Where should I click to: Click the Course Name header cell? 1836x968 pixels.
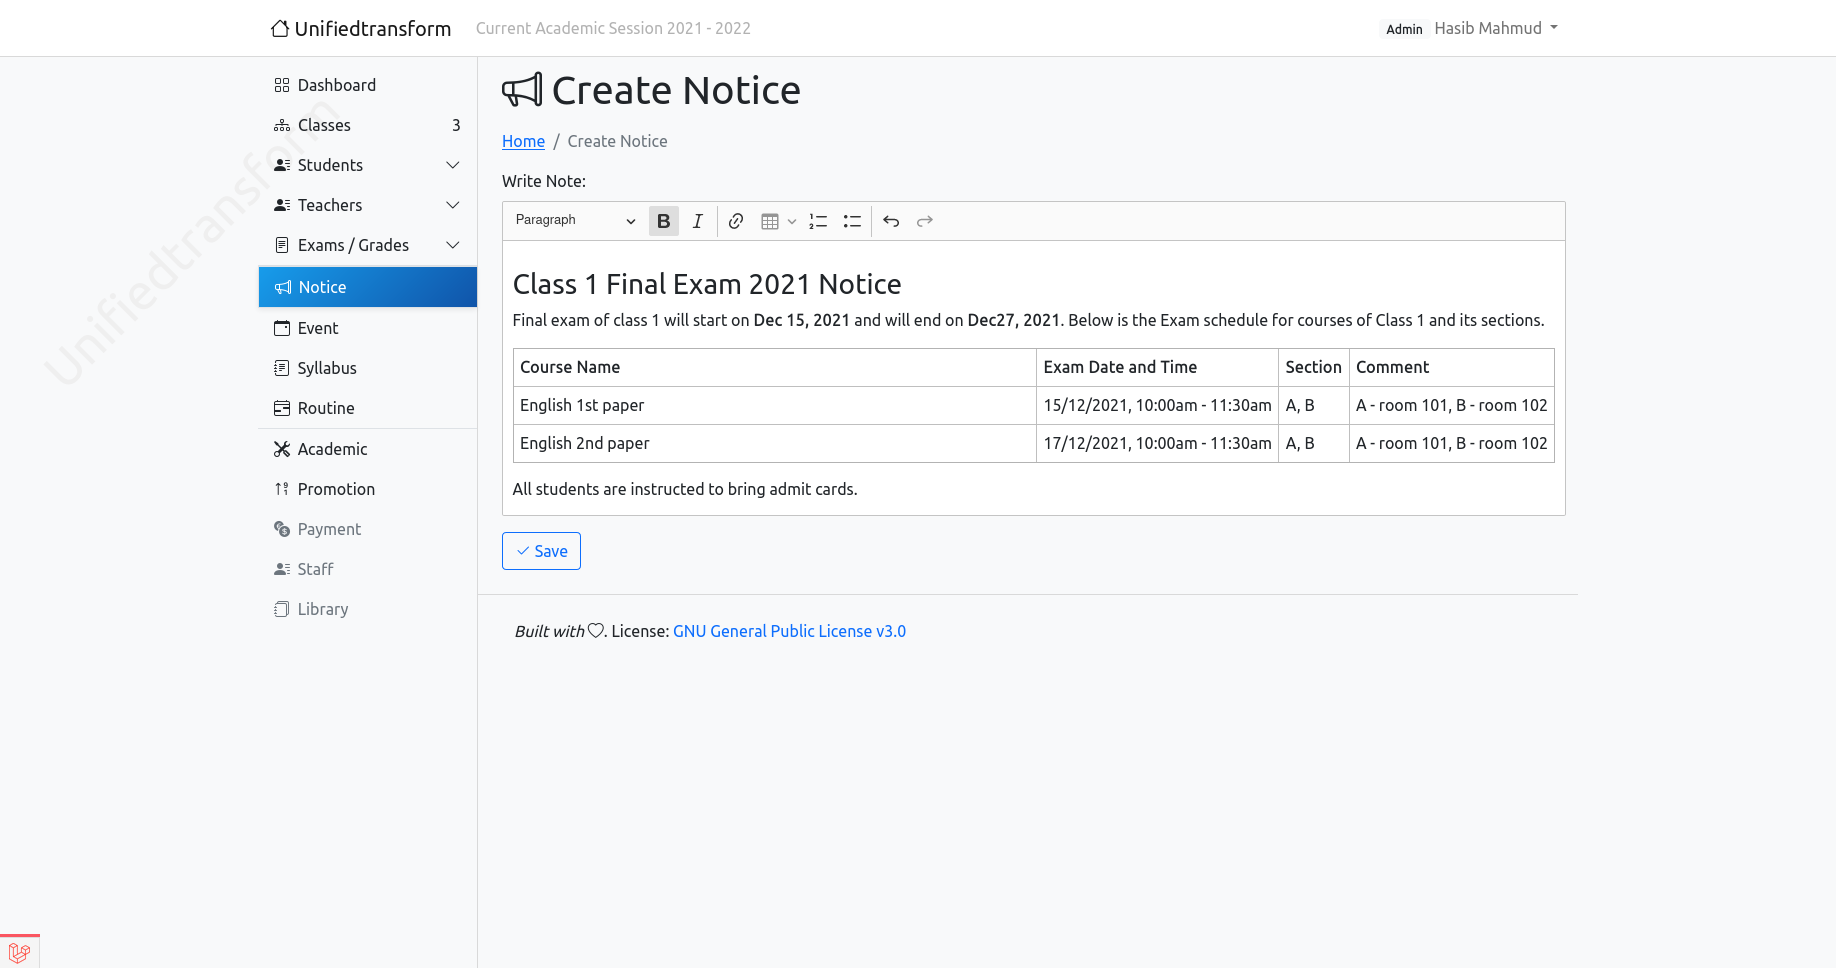tap(775, 367)
